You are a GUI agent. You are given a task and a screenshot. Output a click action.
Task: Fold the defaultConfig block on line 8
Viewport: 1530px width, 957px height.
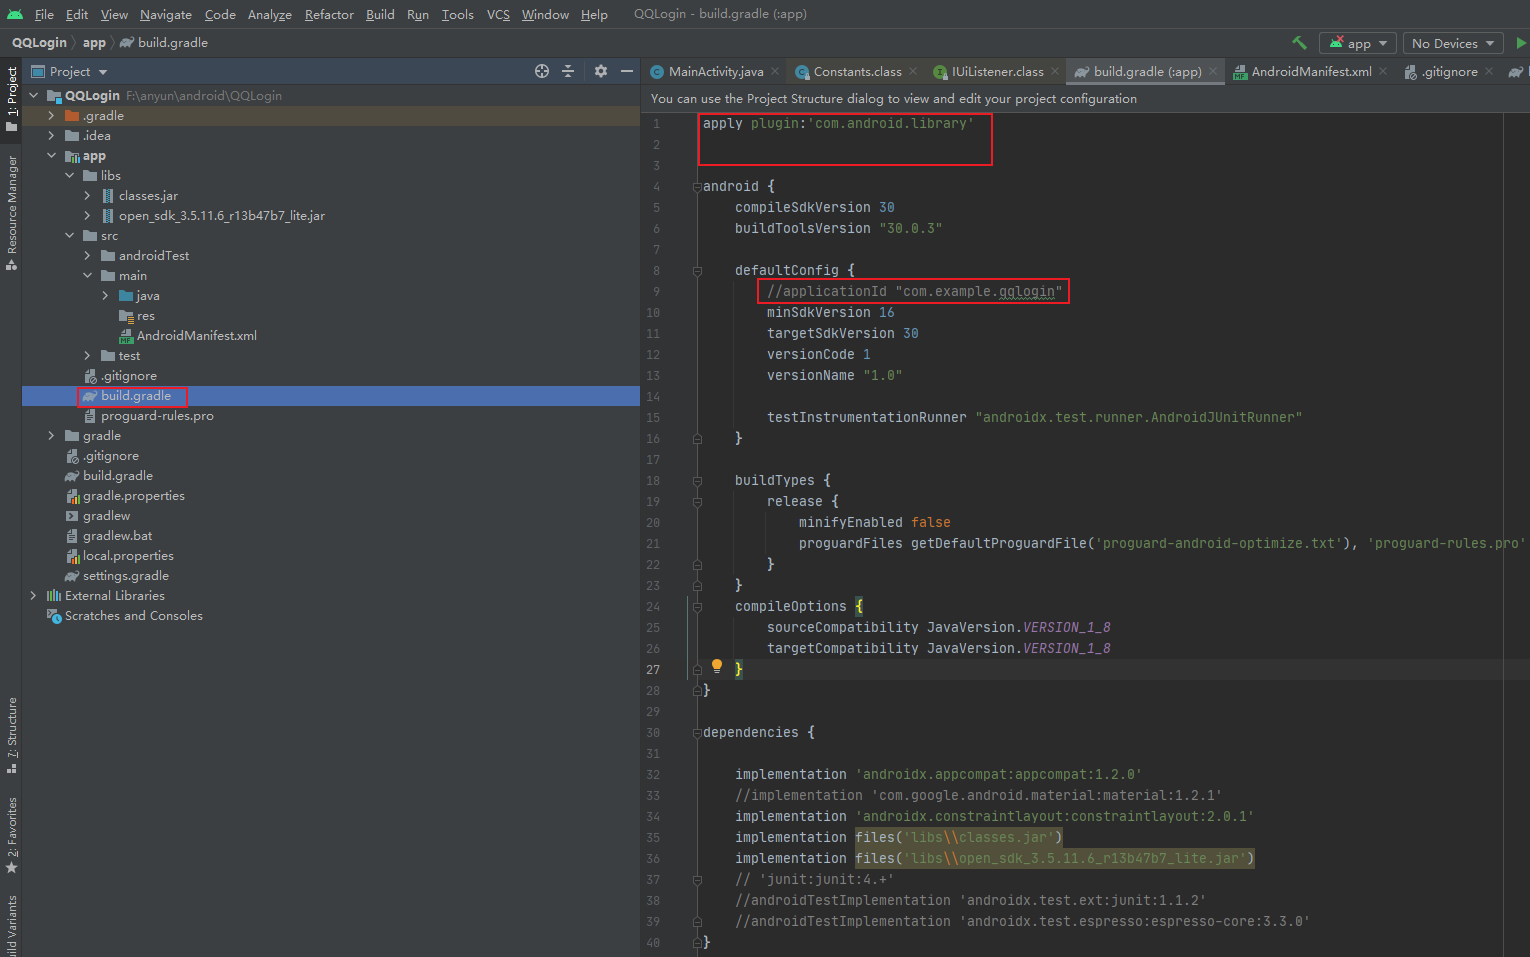[697, 271]
